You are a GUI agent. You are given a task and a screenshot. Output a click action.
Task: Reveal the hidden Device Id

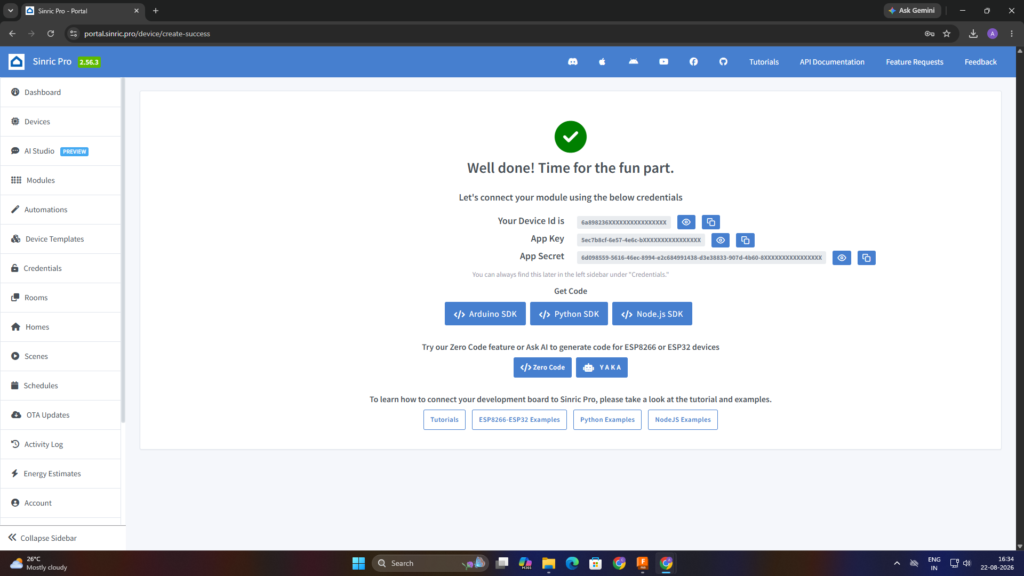pyautogui.click(x=686, y=222)
